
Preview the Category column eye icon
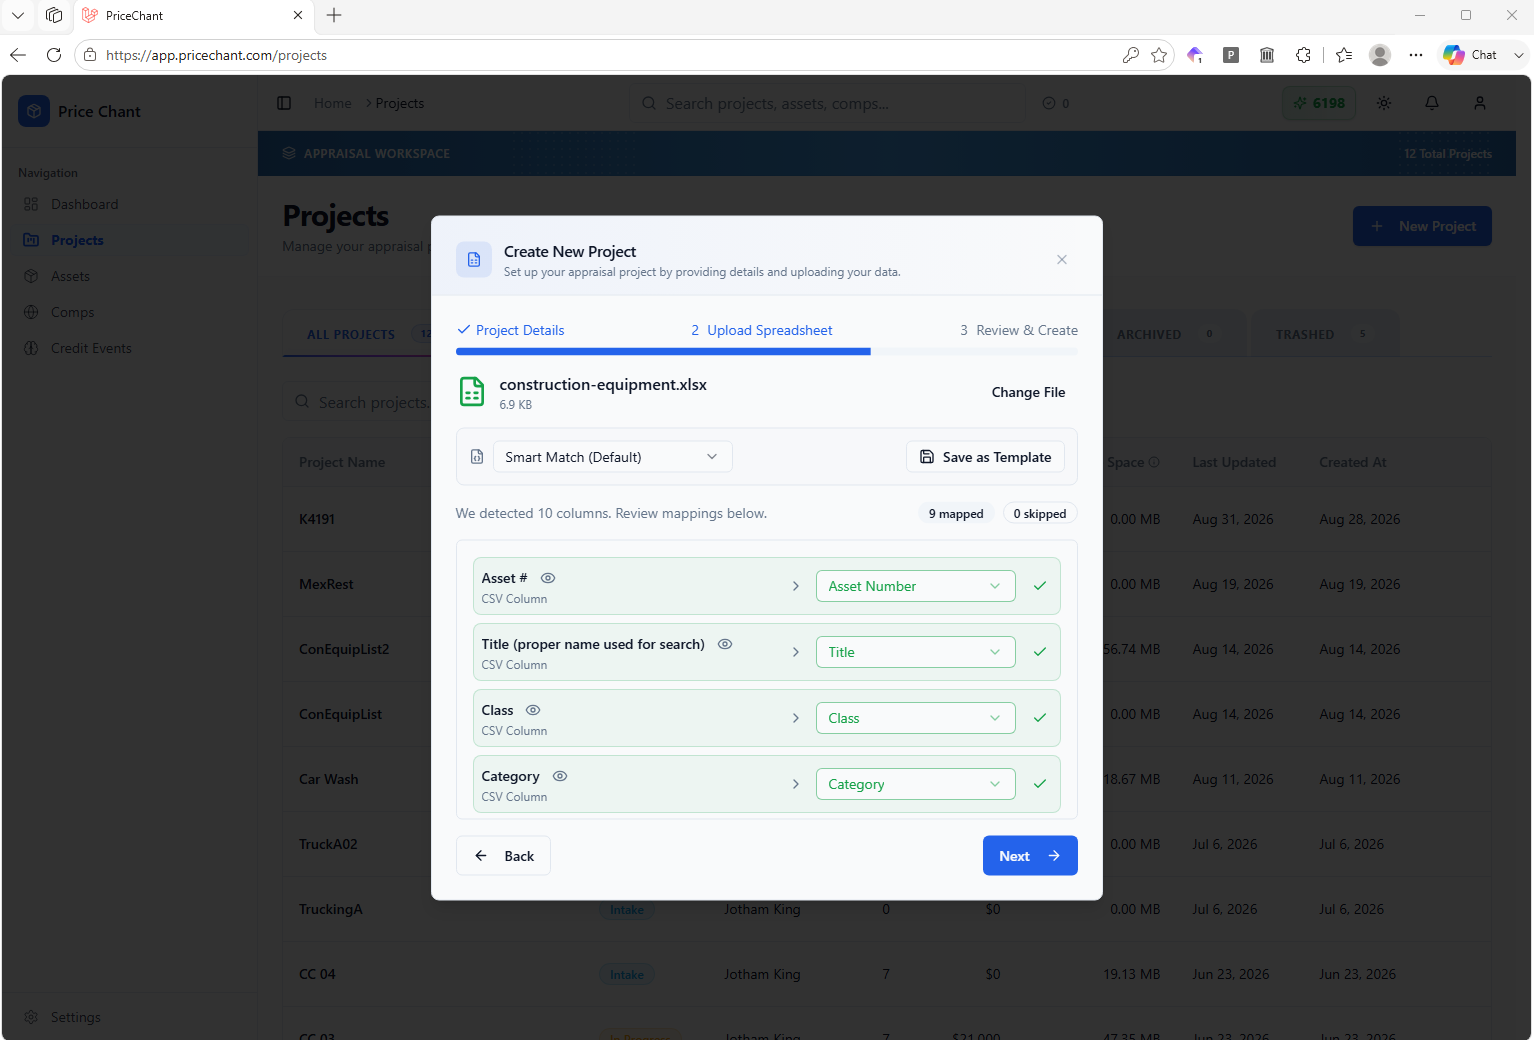pyautogui.click(x=560, y=776)
